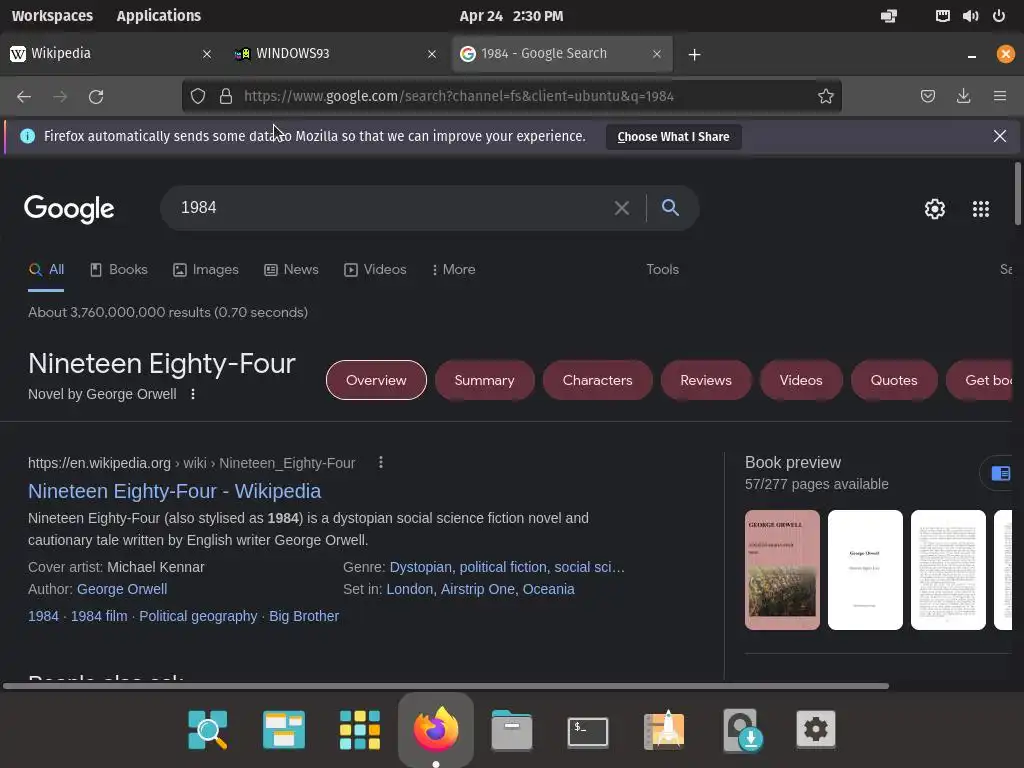Open Files manager from dock
The image size is (1024, 768).
pyautogui.click(x=511, y=729)
